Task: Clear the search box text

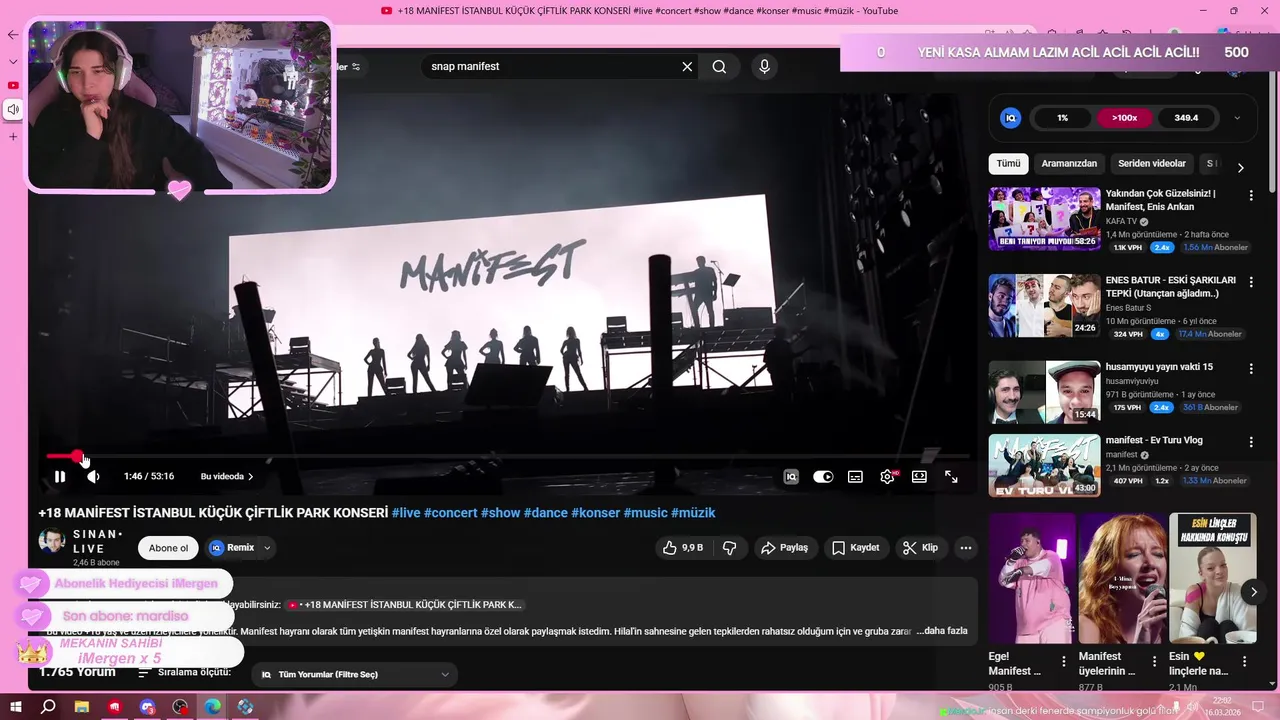Action: [687, 67]
